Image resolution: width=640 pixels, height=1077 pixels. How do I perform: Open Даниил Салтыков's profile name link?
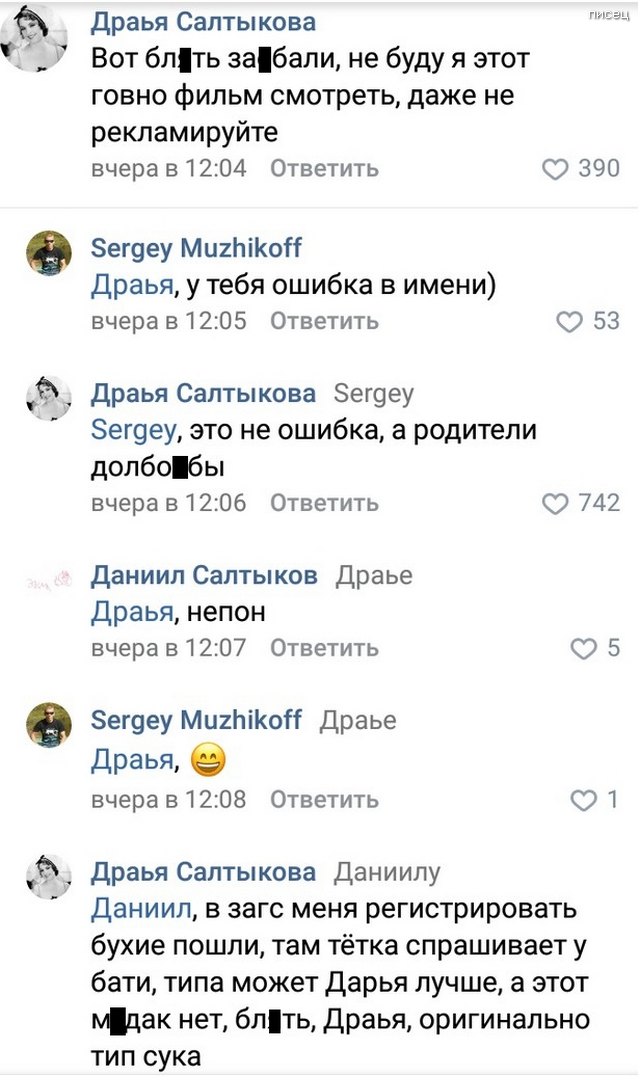pyautogui.click(x=204, y=575)
